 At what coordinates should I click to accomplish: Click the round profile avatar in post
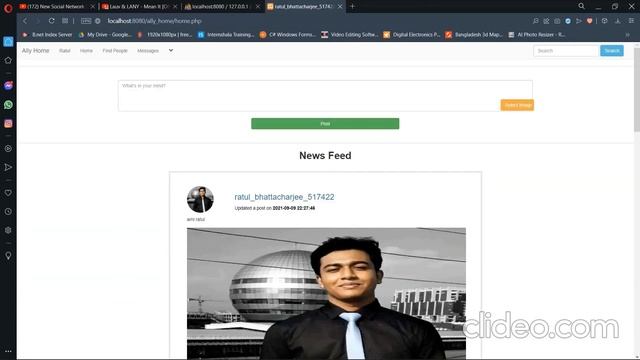200,199
